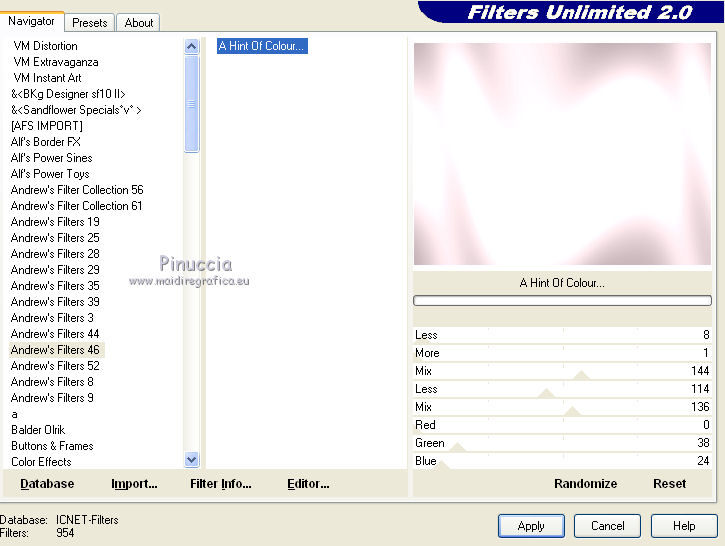Apply the filter

pos(531,526)
